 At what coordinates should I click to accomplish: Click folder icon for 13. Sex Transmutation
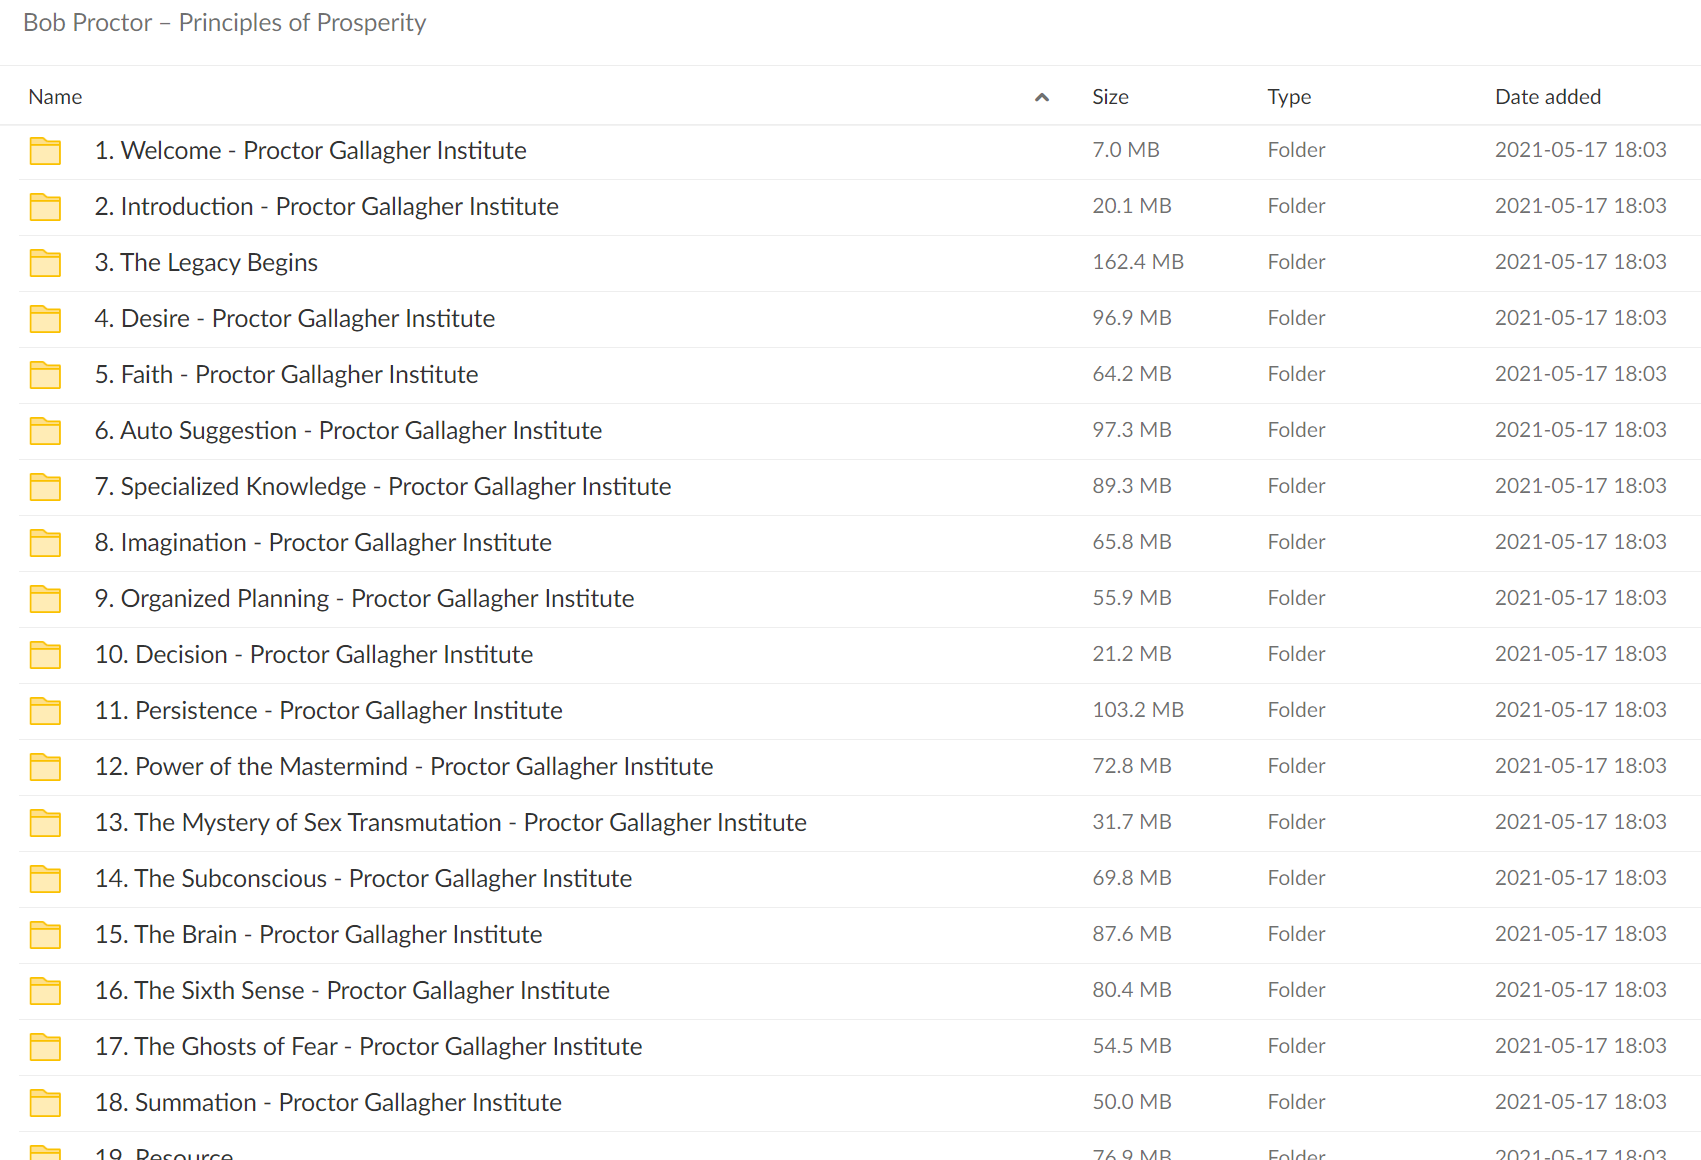tap(45, 823)
